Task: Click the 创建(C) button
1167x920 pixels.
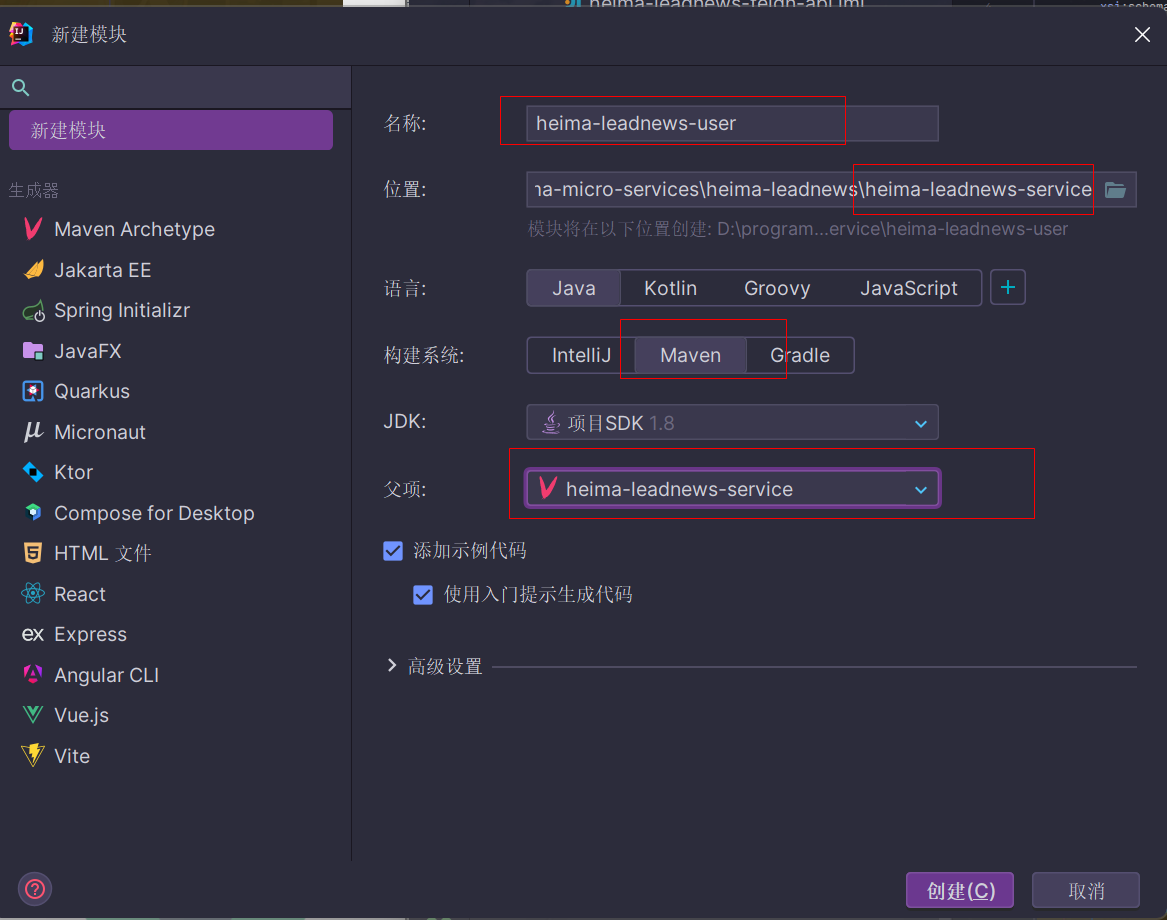Action: point(959,890)
